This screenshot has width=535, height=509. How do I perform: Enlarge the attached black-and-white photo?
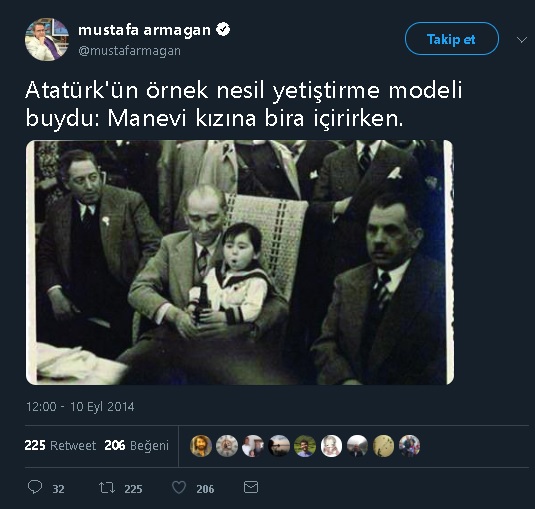240,262
